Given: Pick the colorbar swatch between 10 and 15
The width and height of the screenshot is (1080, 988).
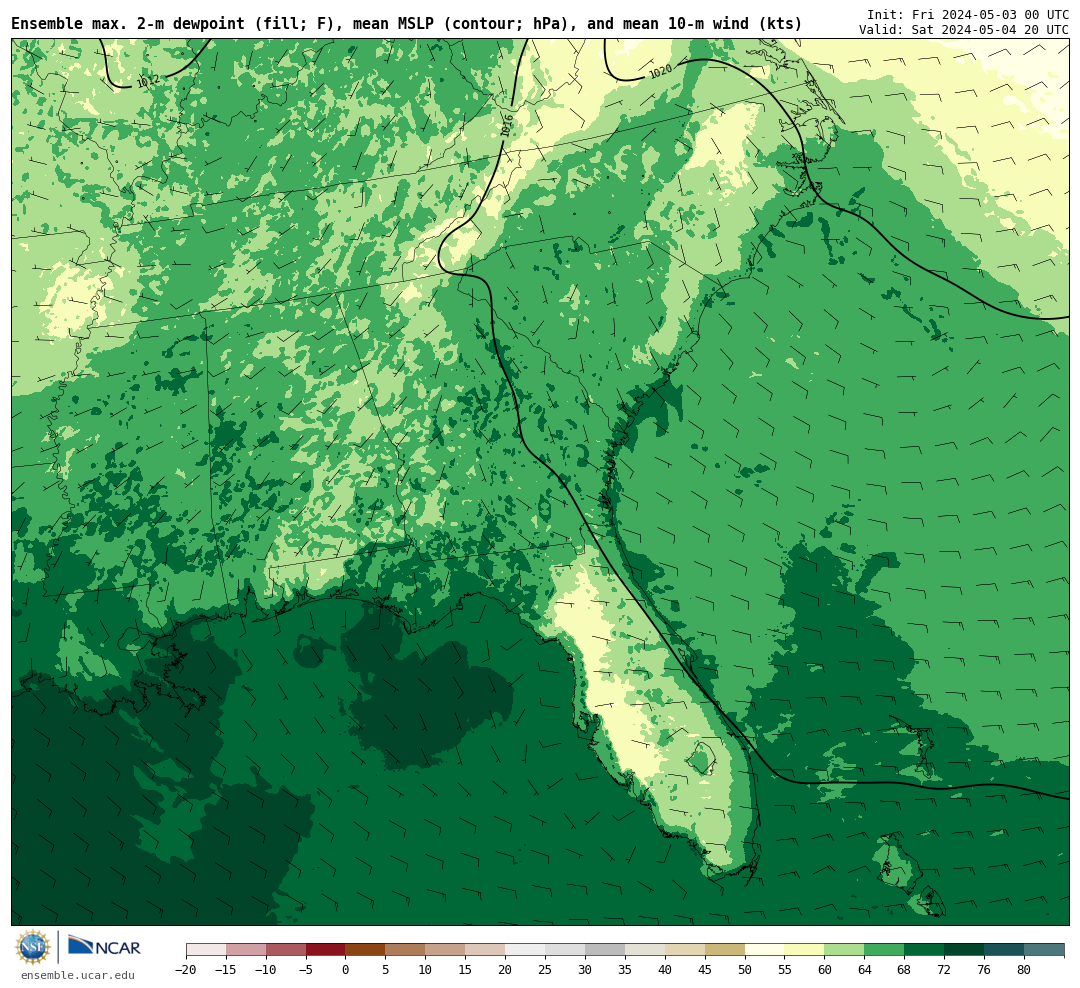Looking at the screenshot, I should point(446,950).
